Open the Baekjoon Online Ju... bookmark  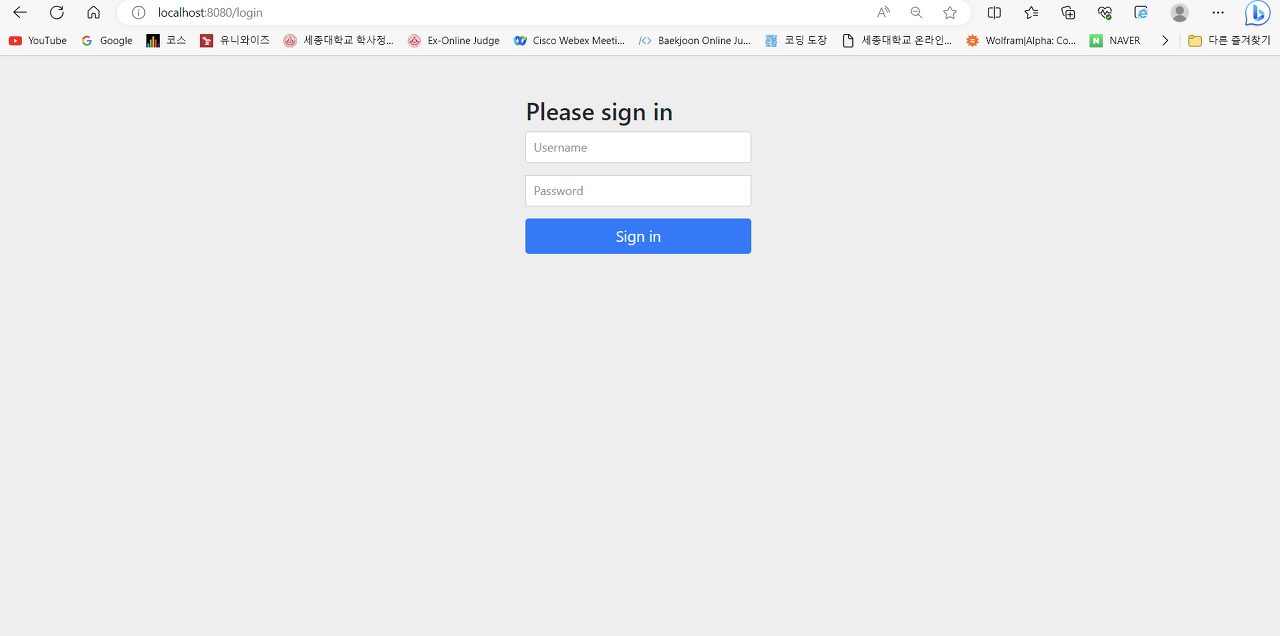click(x=694, y=41)
